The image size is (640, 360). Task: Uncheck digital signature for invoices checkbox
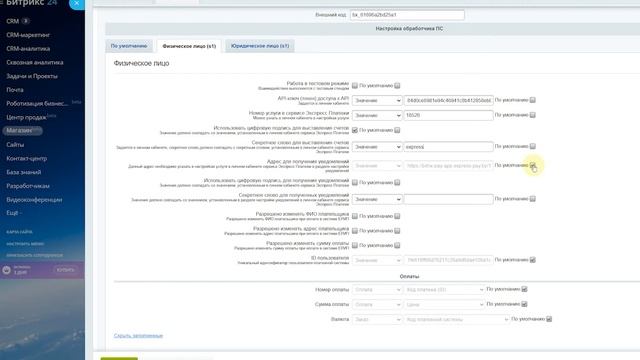coord(355,130)
